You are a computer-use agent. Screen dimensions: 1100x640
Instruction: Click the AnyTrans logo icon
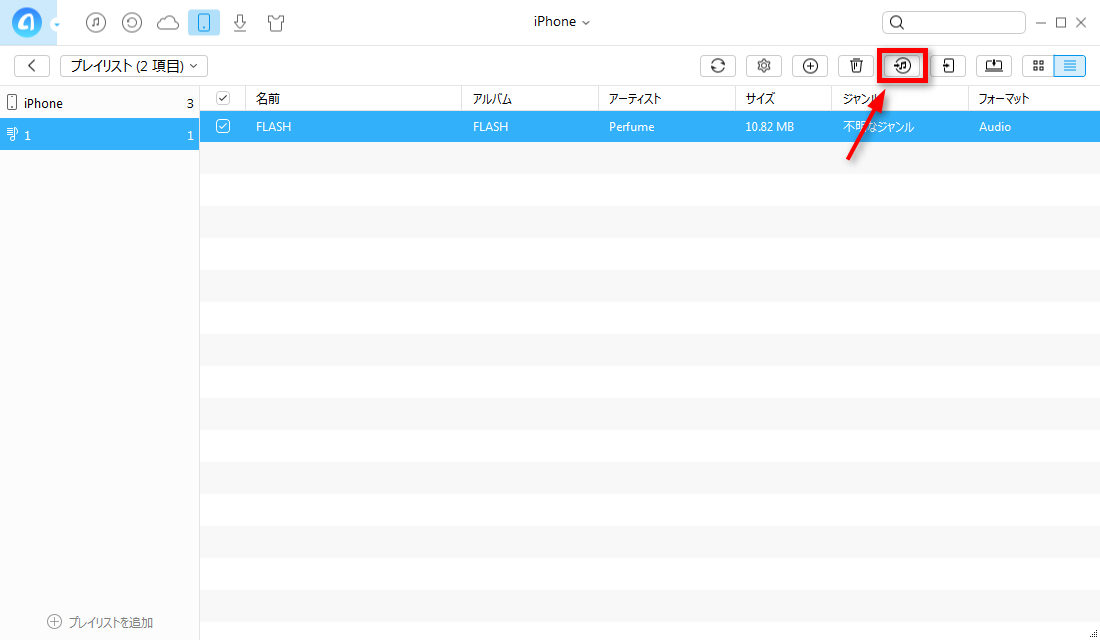[27, 22]
